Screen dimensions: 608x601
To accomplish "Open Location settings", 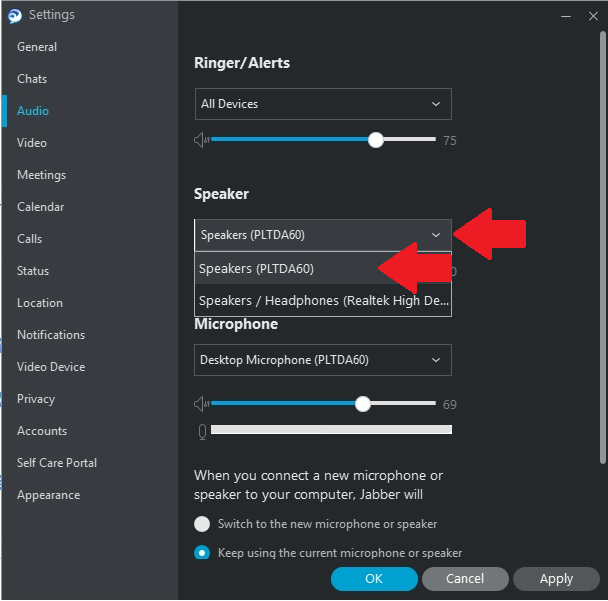I will pos(40,303).
